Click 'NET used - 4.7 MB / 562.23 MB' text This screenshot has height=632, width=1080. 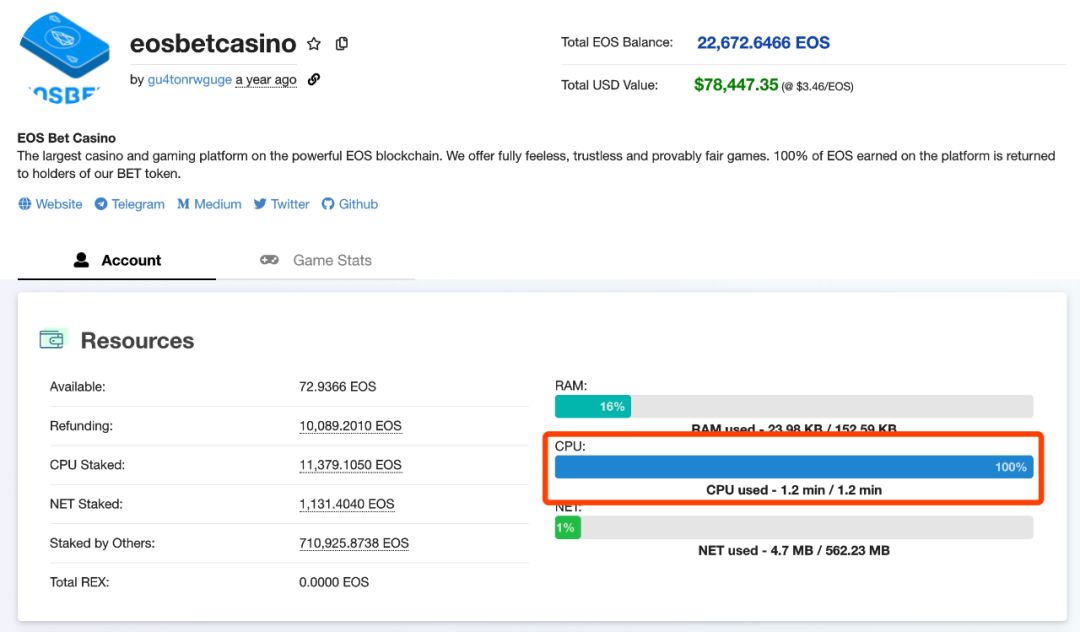tap(793, 551)
